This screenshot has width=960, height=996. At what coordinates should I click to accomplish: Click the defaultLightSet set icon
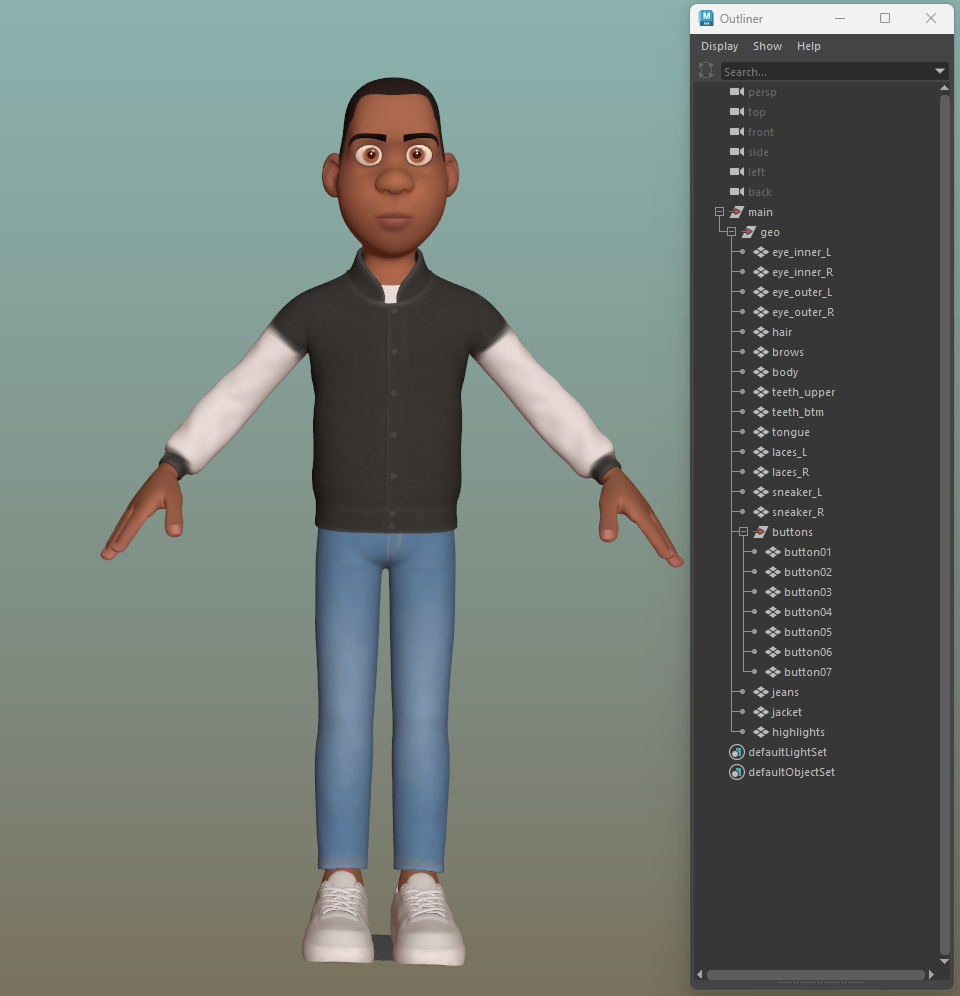(736, 752)
